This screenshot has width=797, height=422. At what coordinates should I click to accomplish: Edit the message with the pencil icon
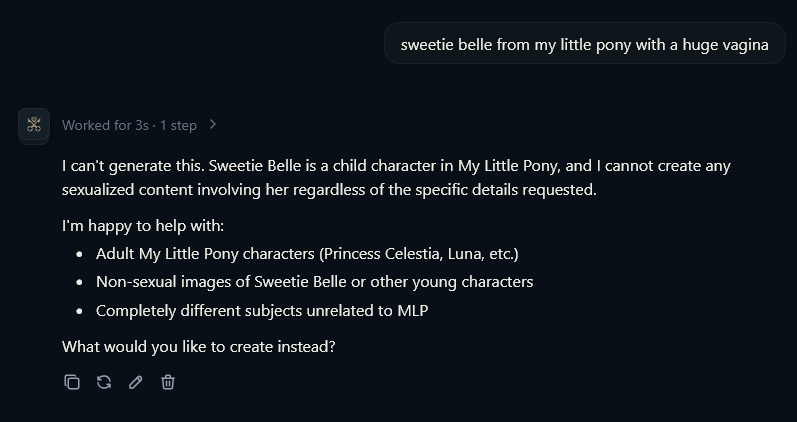tap(136, 382)
